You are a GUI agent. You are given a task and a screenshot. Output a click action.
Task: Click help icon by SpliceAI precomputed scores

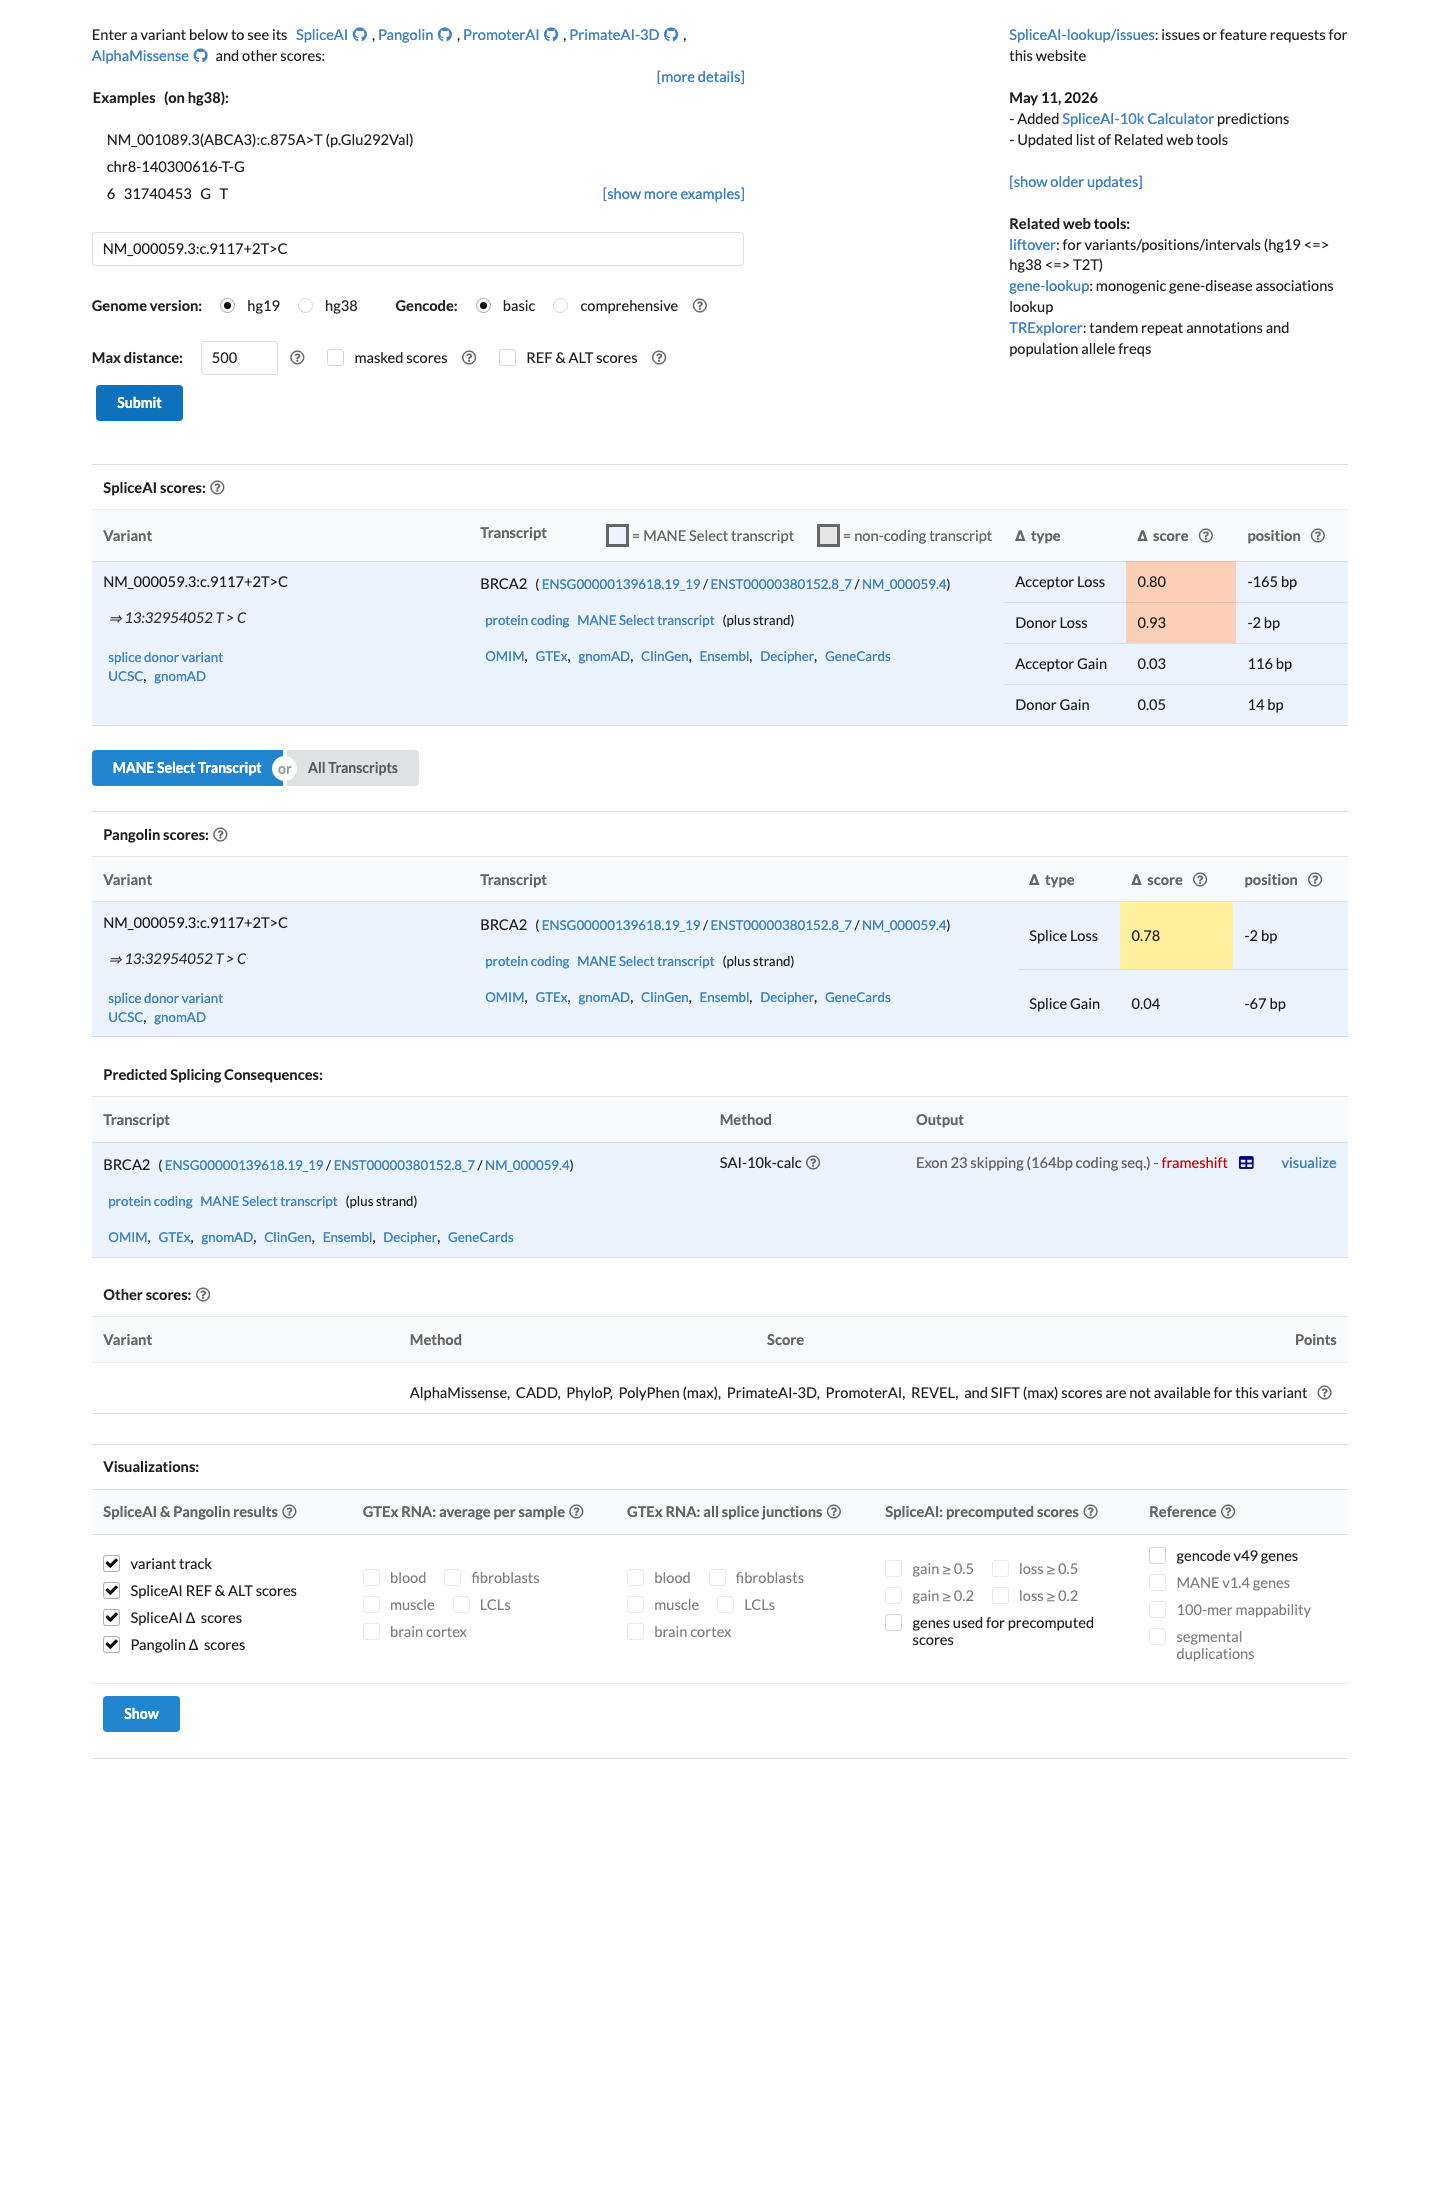pyautogui.click(x=1091, y=1512)
